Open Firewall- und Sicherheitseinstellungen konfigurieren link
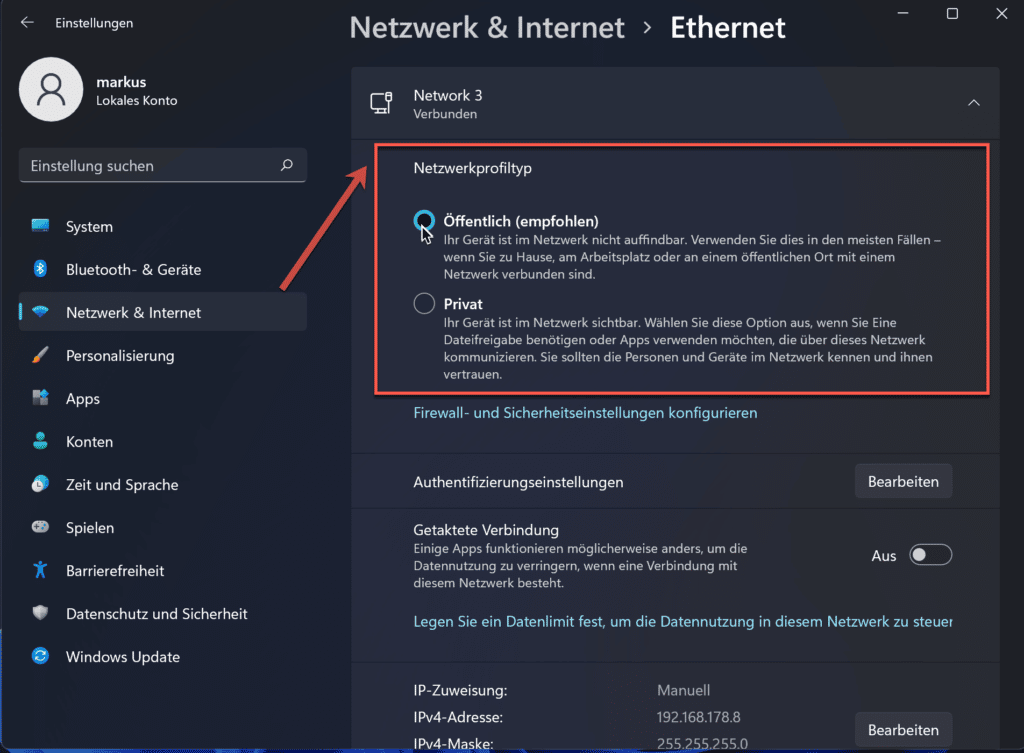This screenshot has height=753, width=1024. [585, 413]
